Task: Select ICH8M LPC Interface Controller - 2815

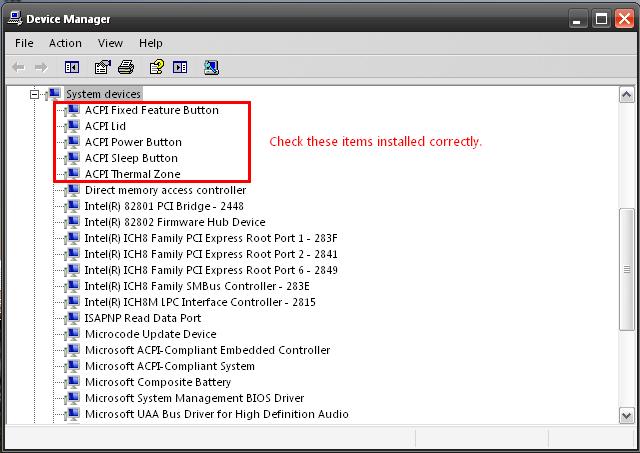Action: pos(200,302)
